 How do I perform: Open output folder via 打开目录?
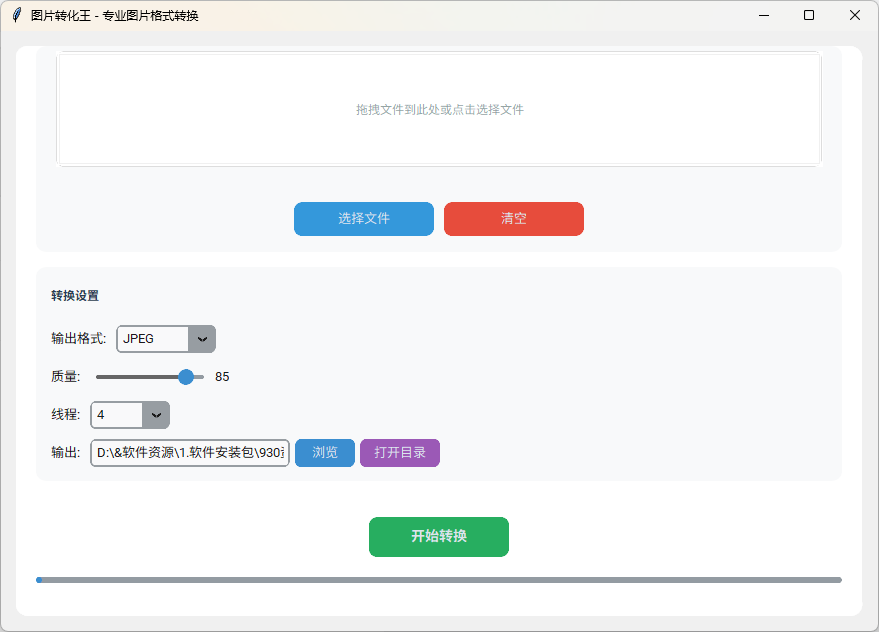tap(400, 453)
